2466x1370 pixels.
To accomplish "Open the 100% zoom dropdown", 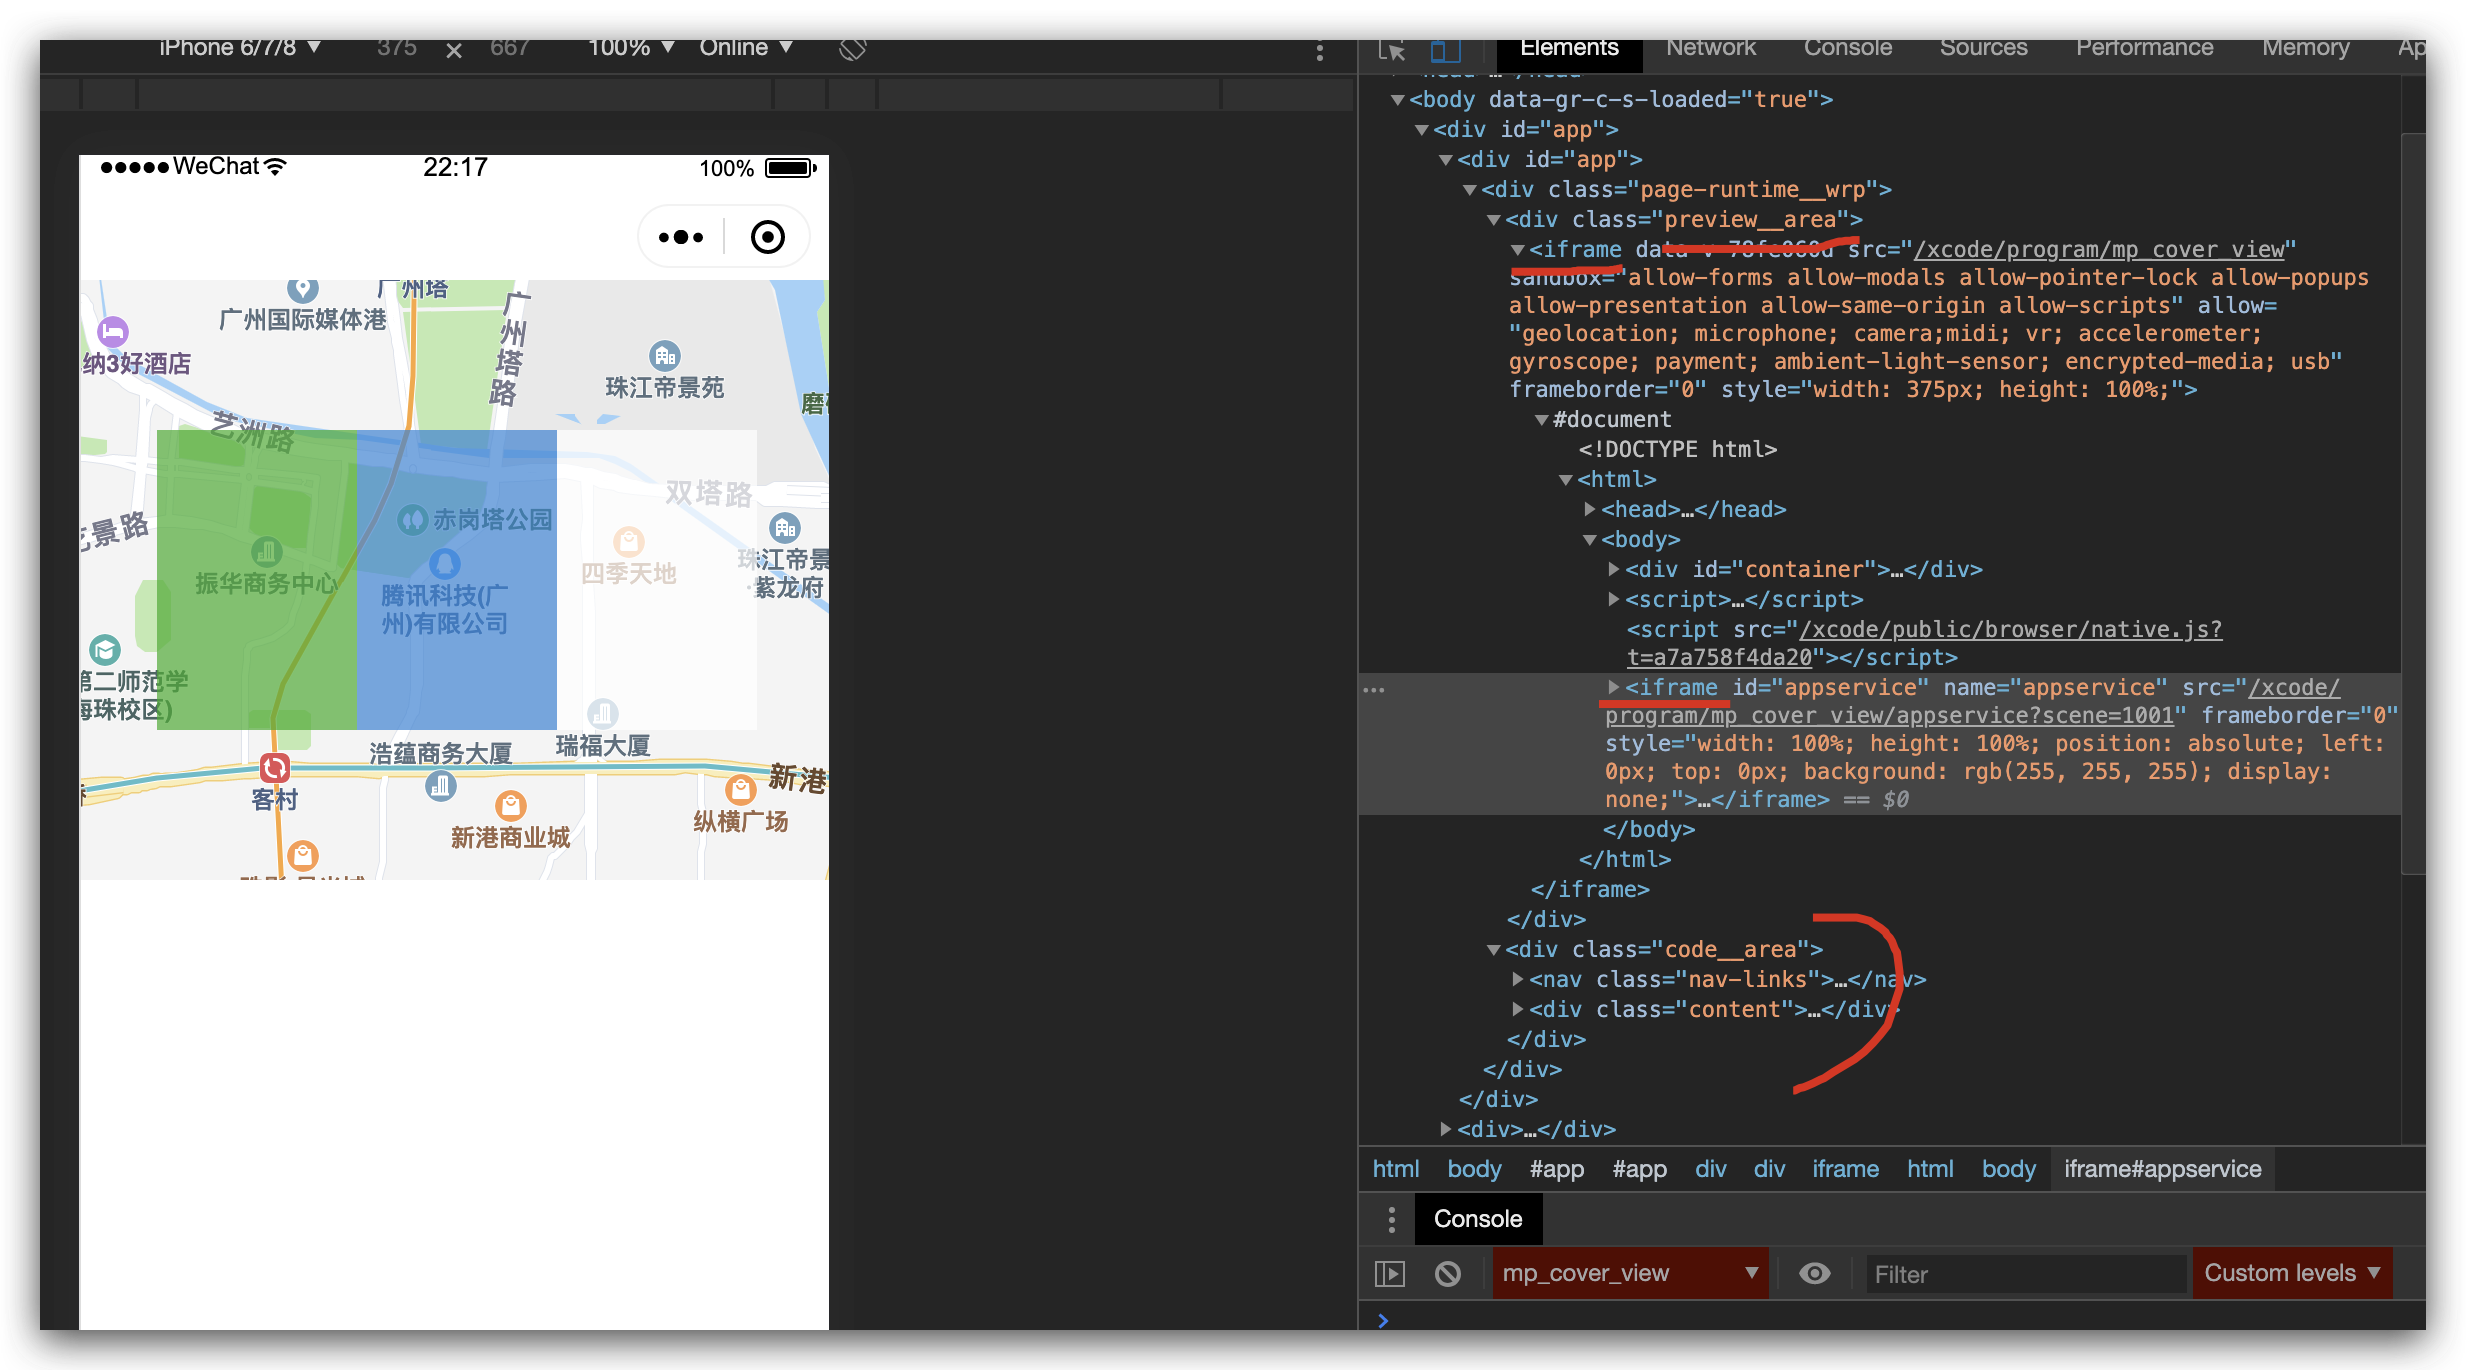I will pos(631,48).
